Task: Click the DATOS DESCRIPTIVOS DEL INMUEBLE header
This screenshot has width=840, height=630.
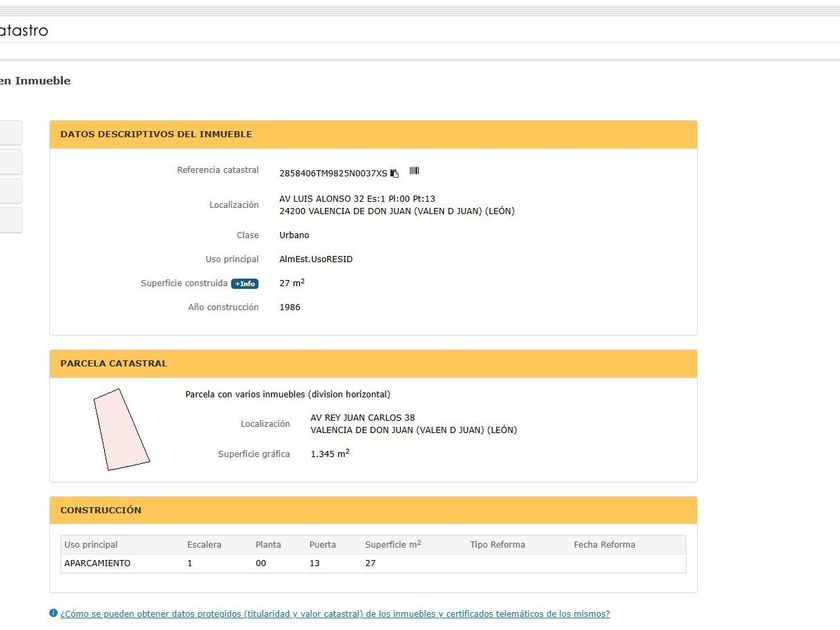Action: click(373, 134)
